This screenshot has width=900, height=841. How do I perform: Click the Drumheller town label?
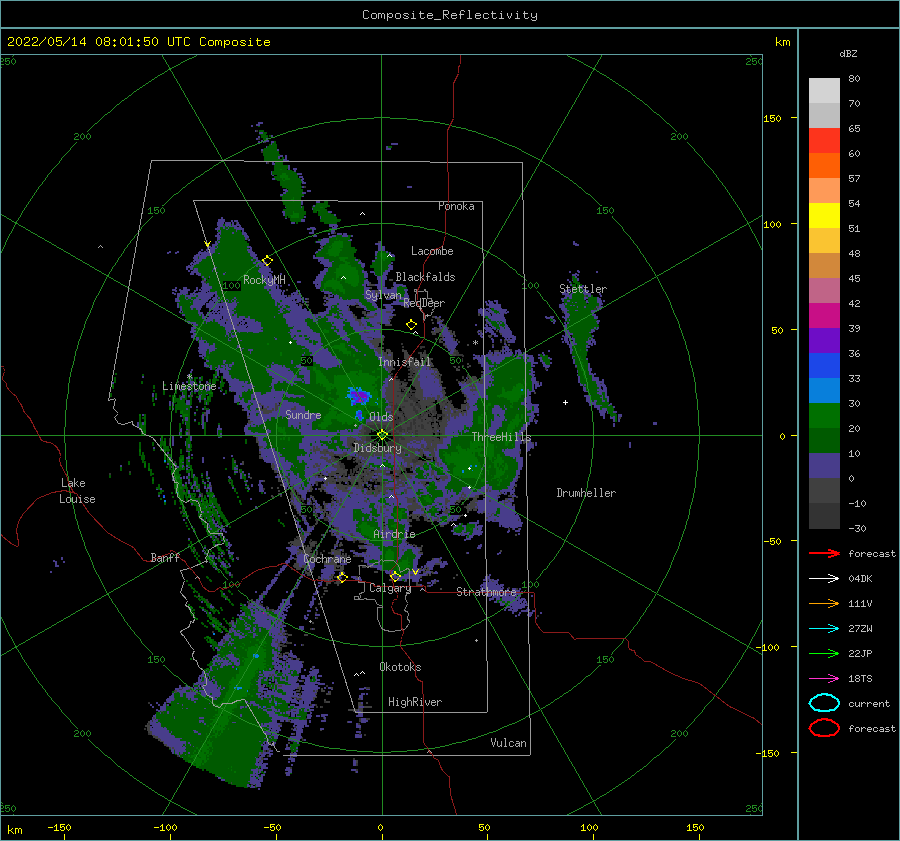pos(586,493)
